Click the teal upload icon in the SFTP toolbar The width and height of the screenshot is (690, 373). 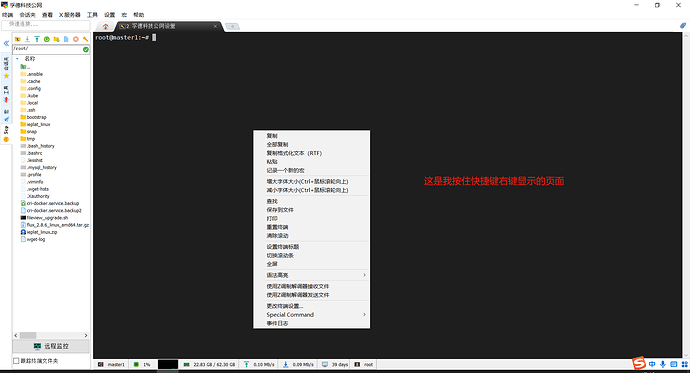pyautogui.click(x=37, y=39)
